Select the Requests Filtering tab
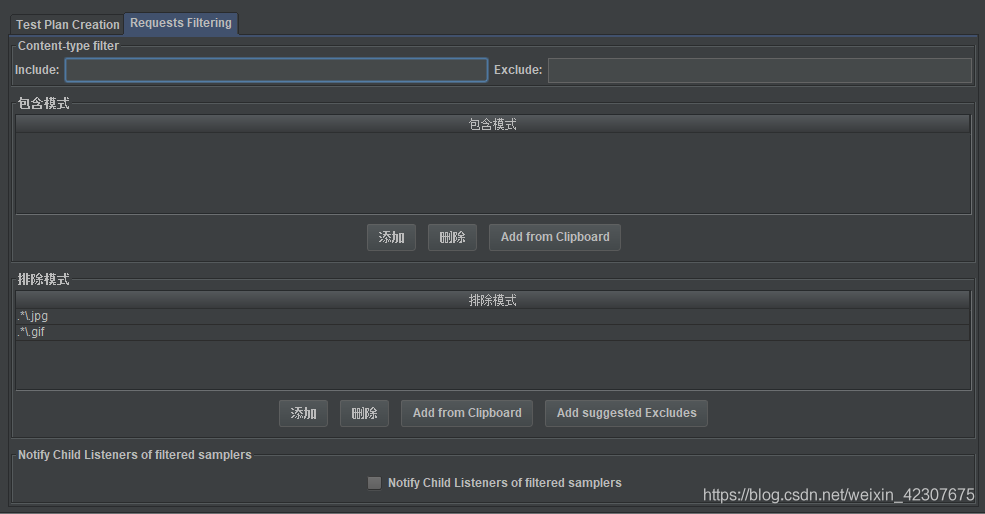Image resolution: width=985 pixels, height=514 pixels. [x=181, y=23]
